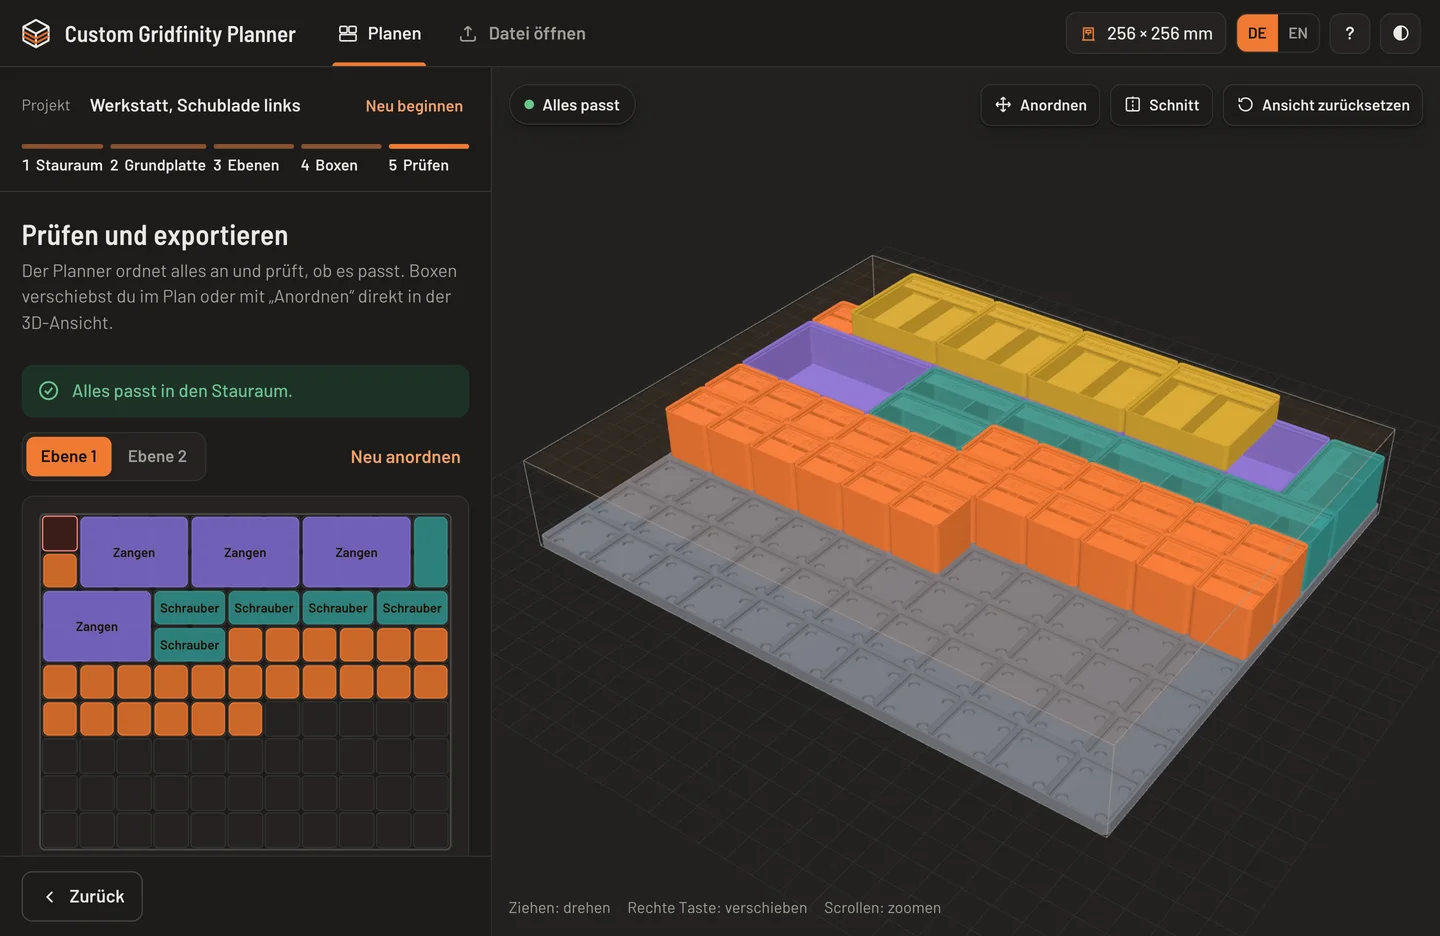The width and height of the screenshot is (1440, 936).
Task: Go to step 2 Grundplatte
Action: 158,160
